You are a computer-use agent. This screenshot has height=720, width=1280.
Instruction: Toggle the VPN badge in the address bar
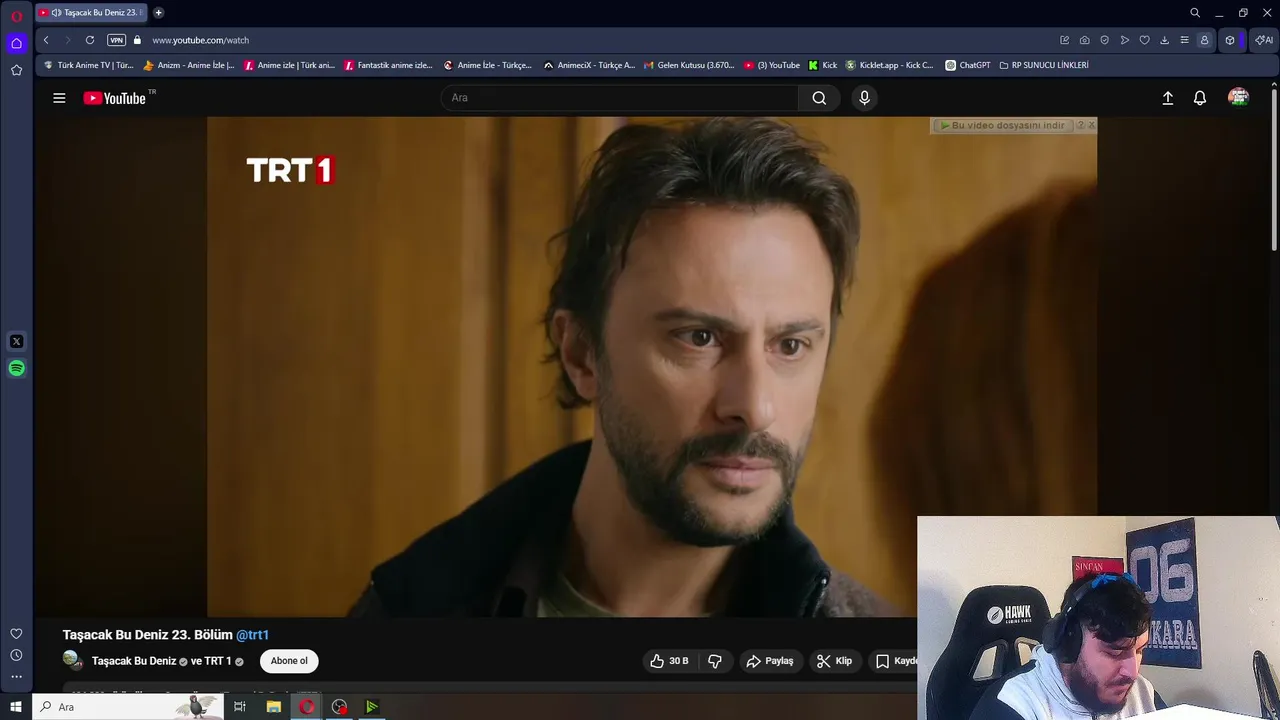tap(117, 40)
